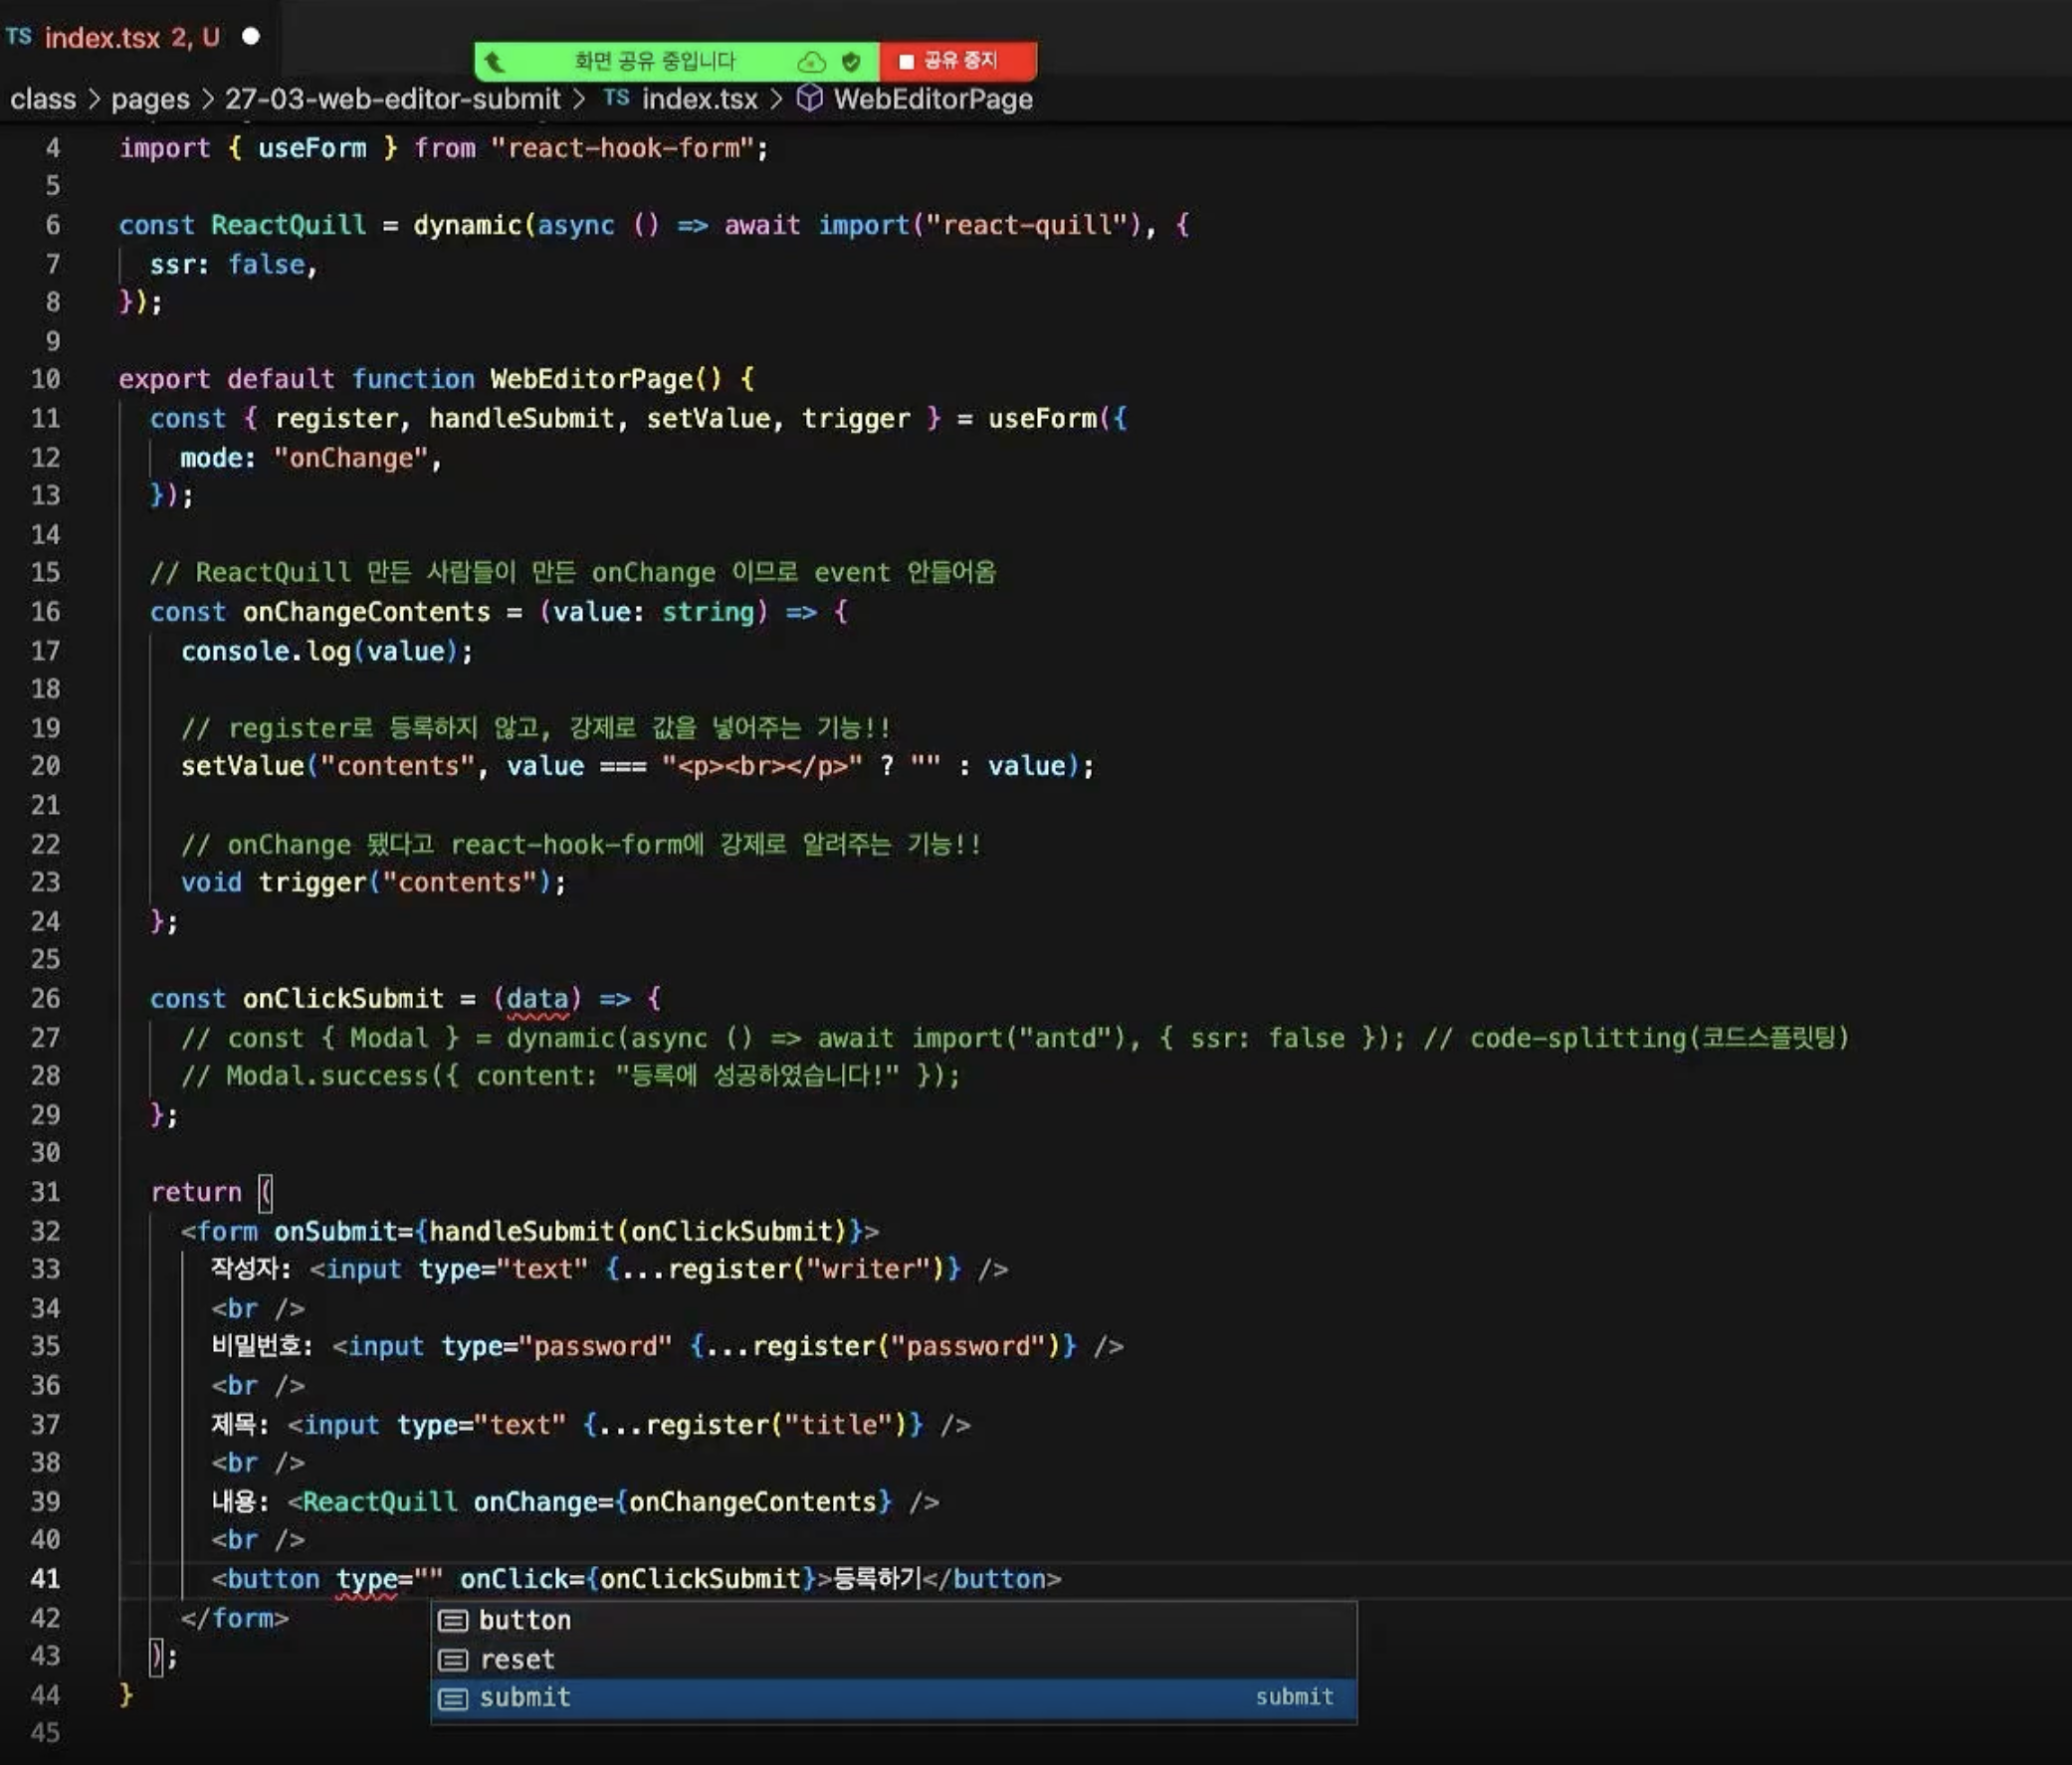This screenshot has width=2072, height=1765.
Task: Choose the reset autocomplete suggestion
Action: 893,1659
